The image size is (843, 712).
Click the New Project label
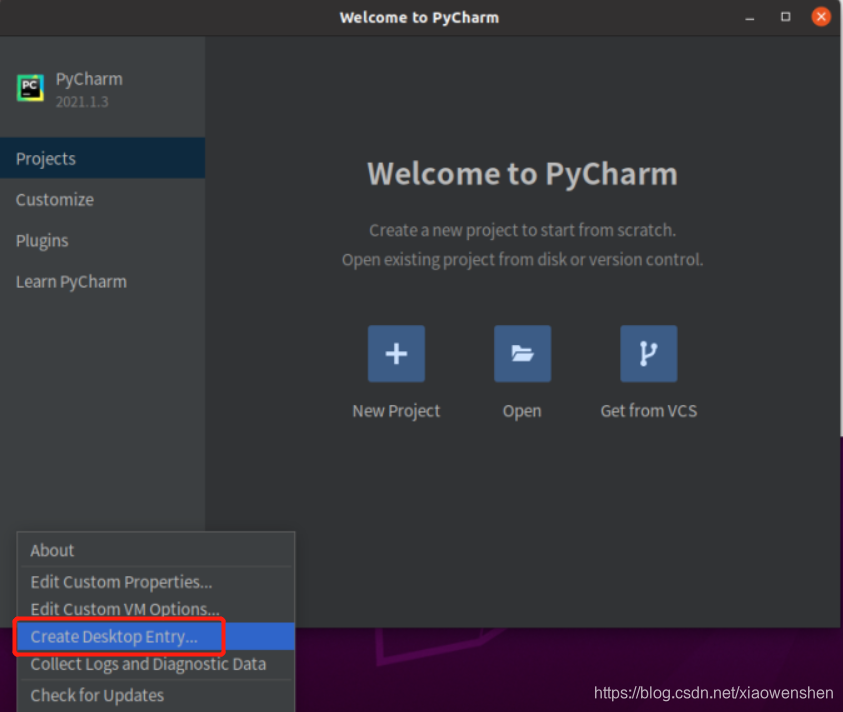point(396,411)
